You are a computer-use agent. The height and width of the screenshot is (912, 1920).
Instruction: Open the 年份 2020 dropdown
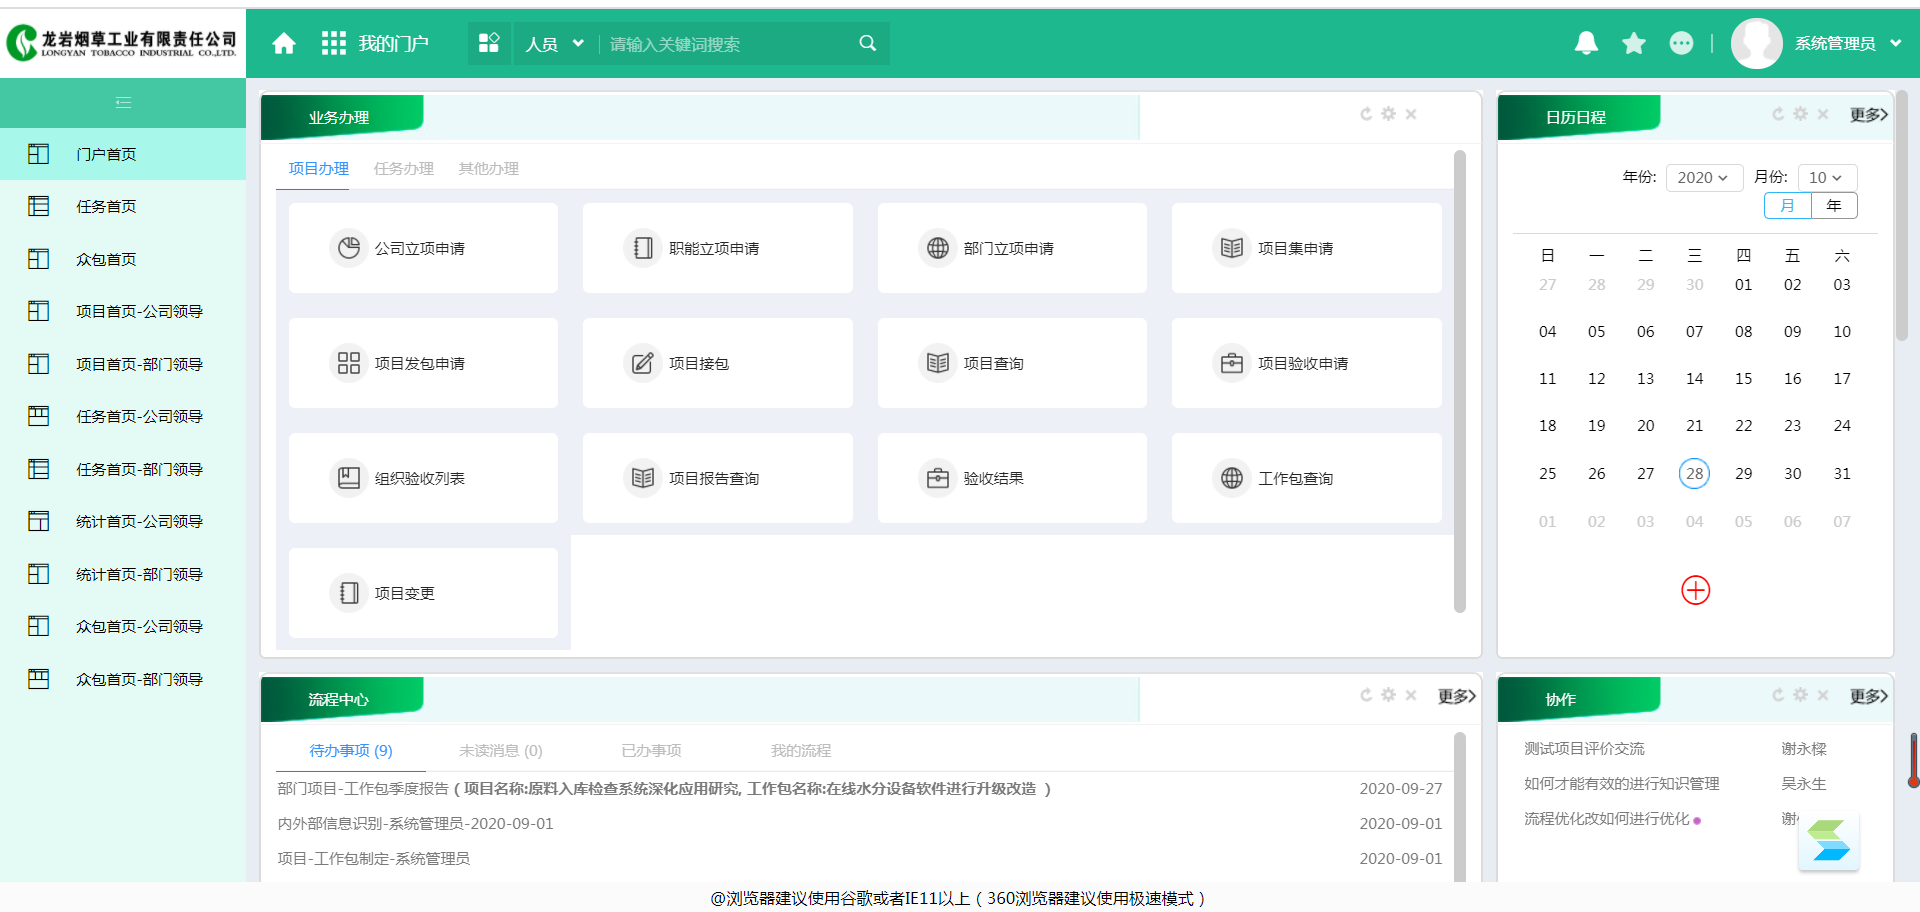[1704, 177]
